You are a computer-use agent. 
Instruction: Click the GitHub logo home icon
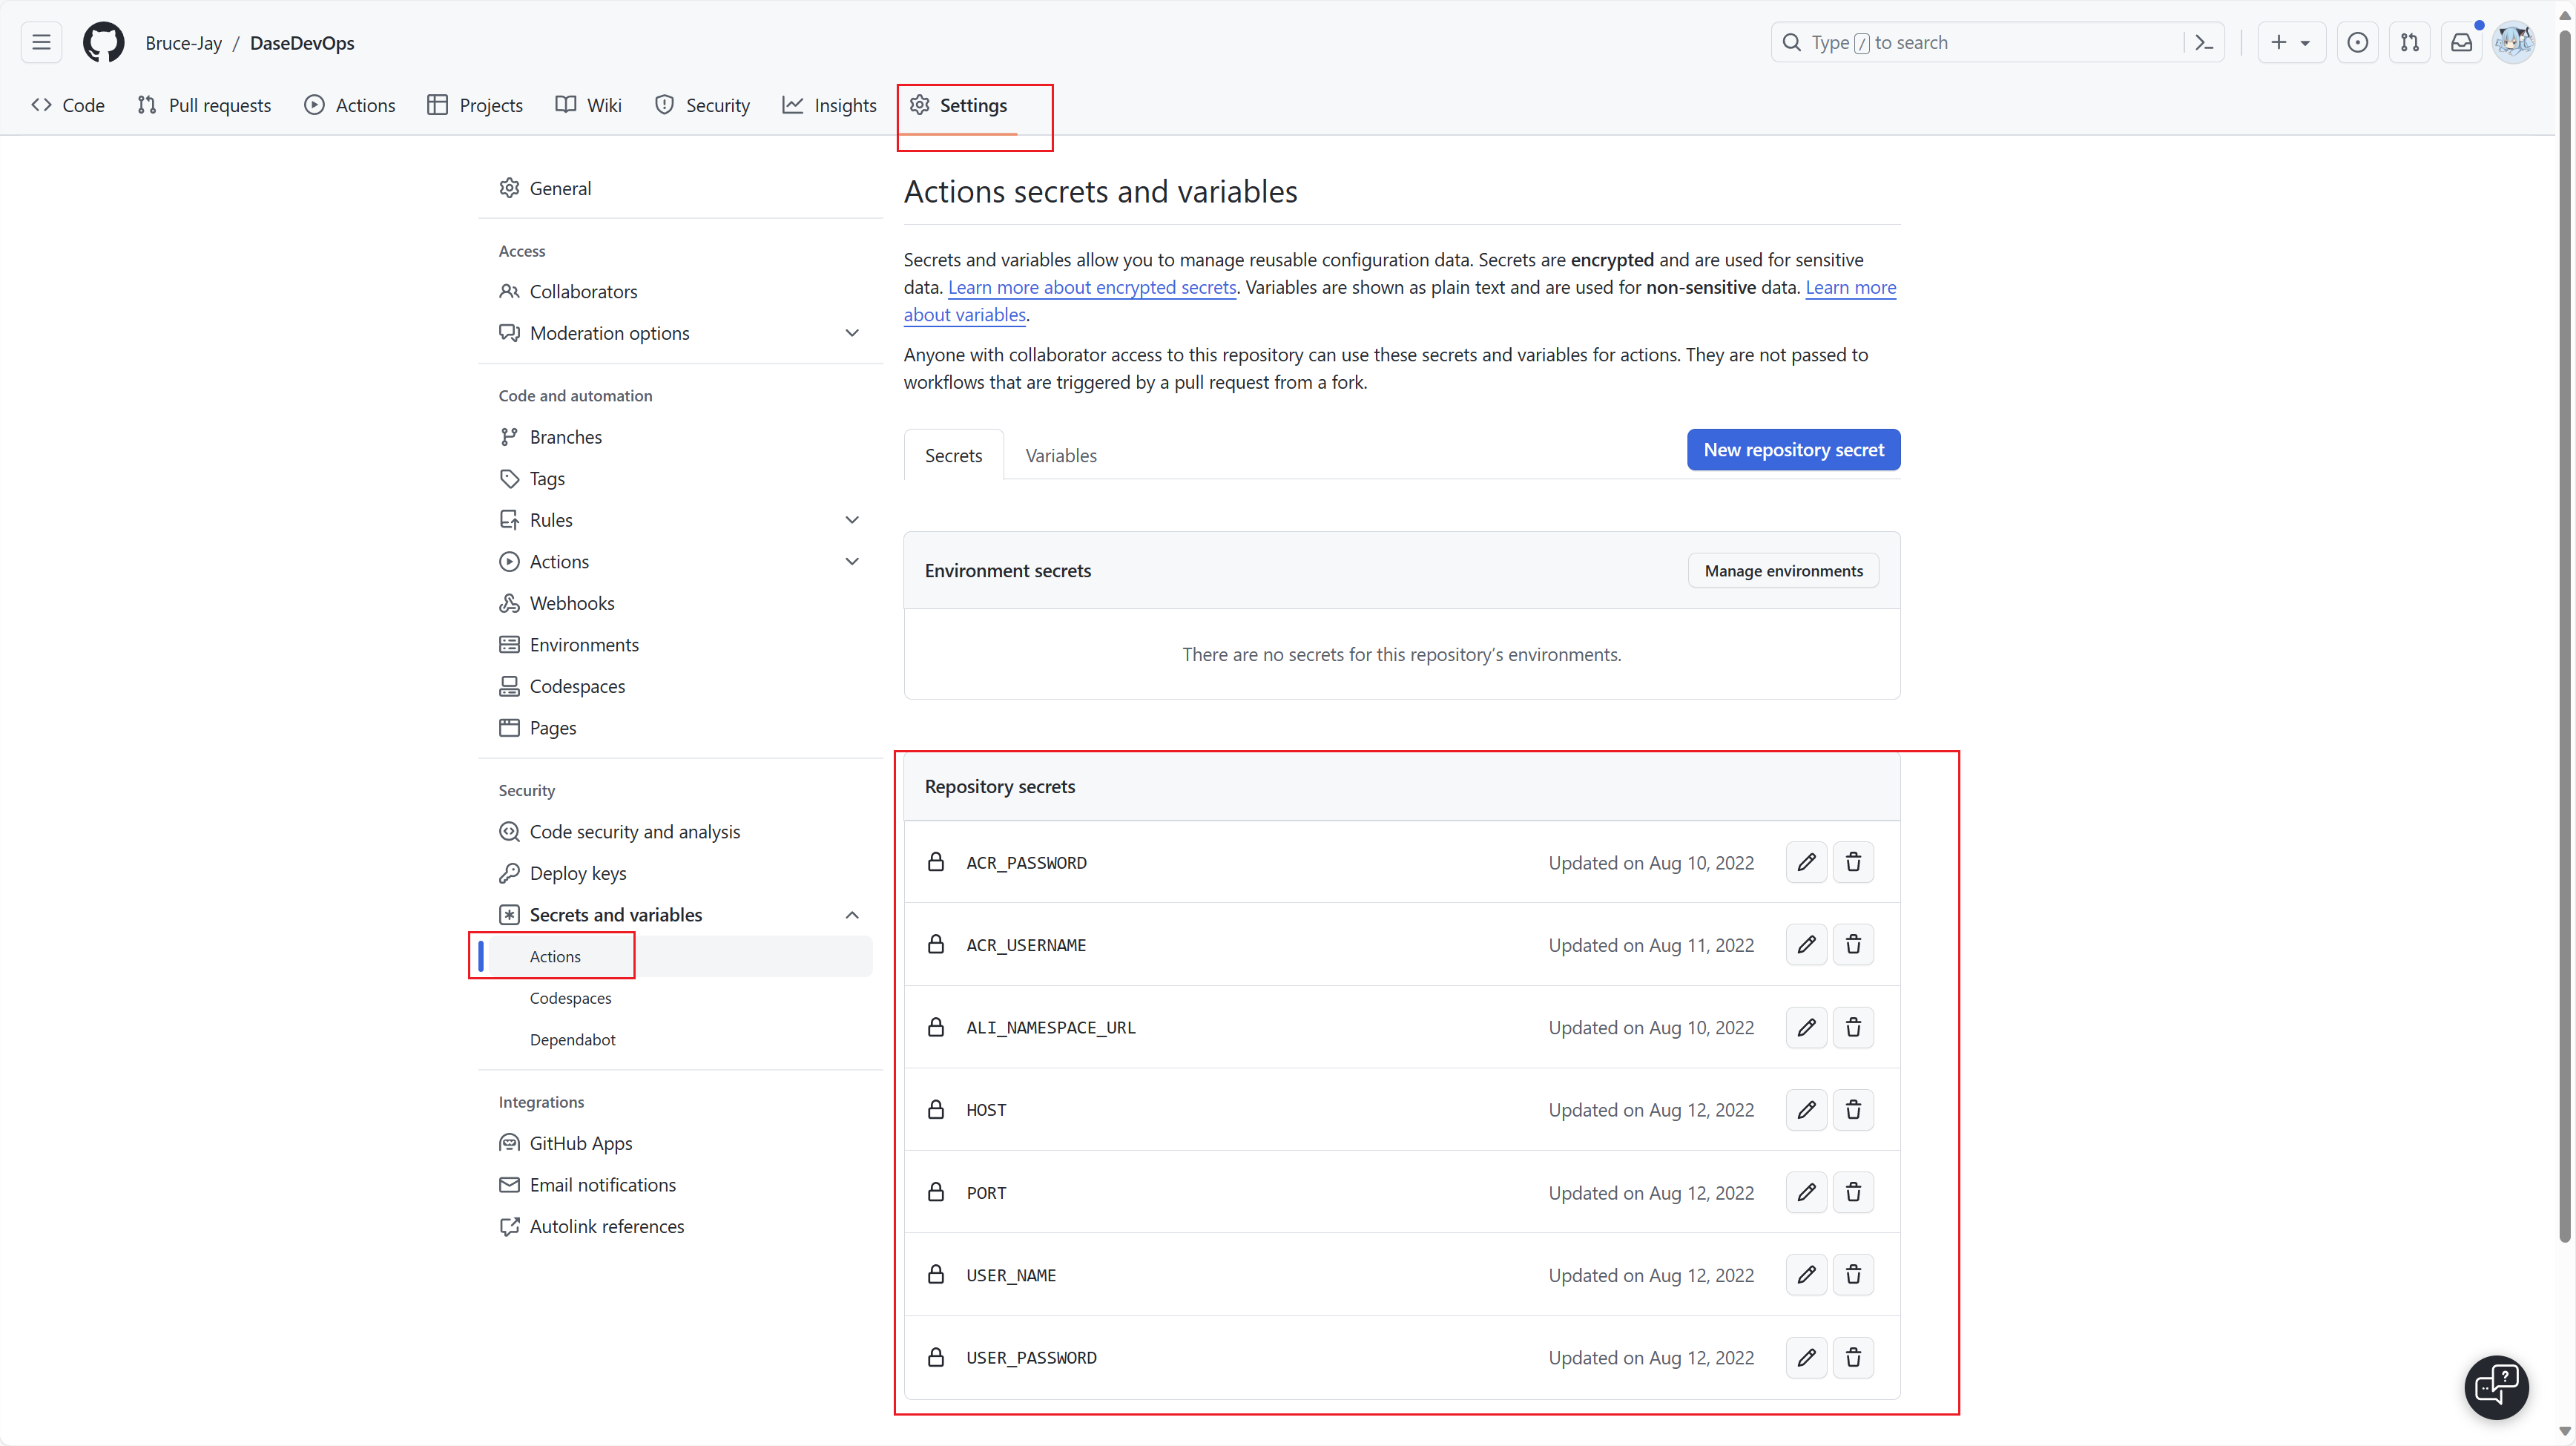103,43
